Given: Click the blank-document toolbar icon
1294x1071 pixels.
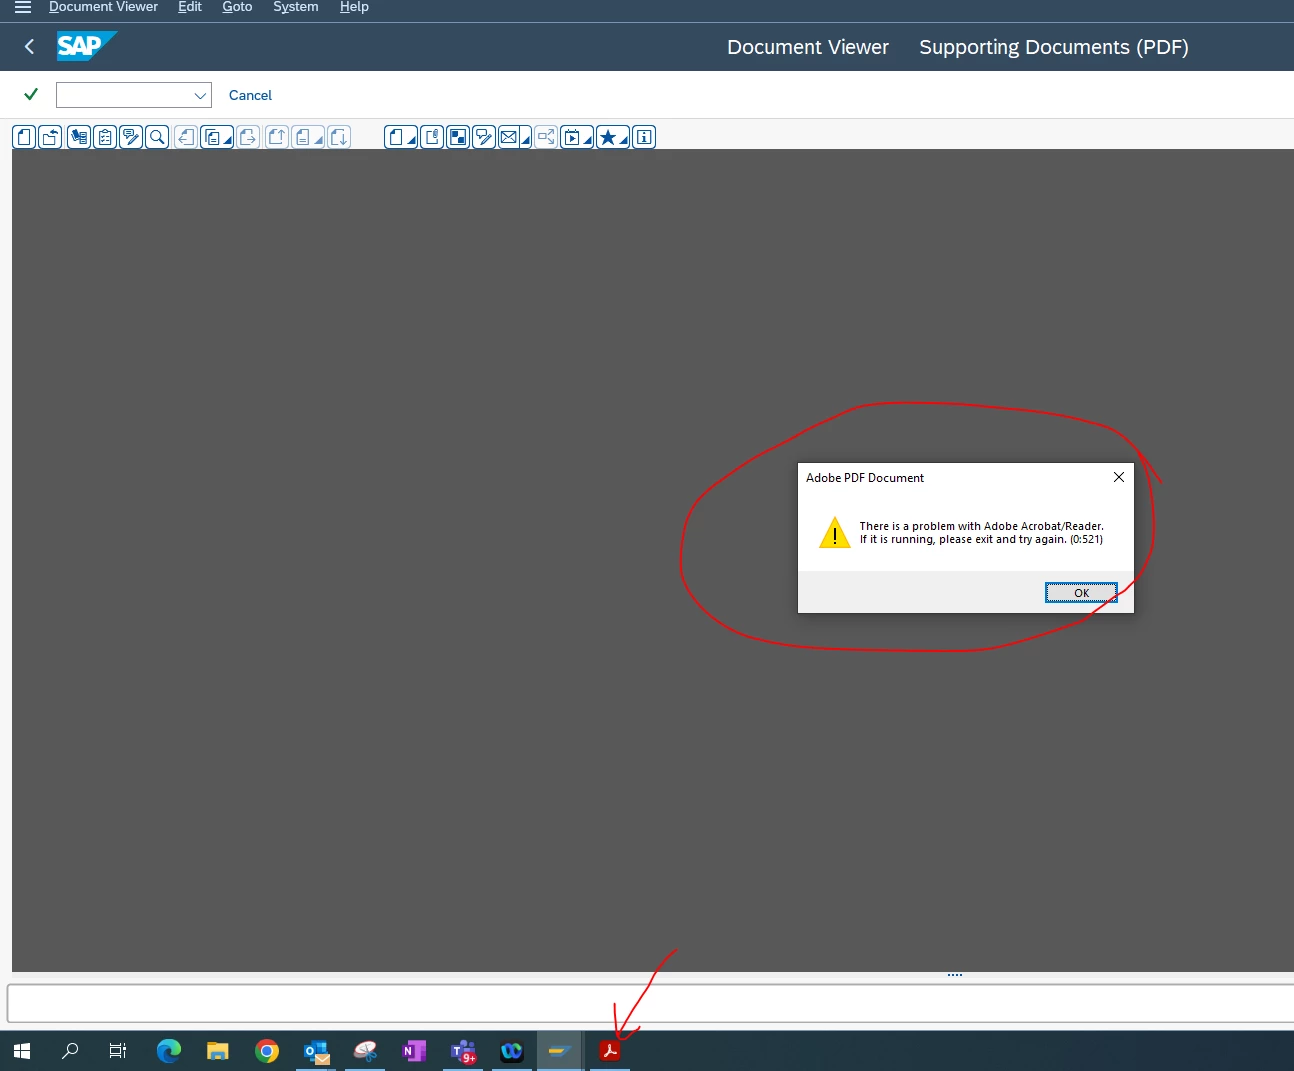Looking at the screenshot, I should click(x=24, y=137).
